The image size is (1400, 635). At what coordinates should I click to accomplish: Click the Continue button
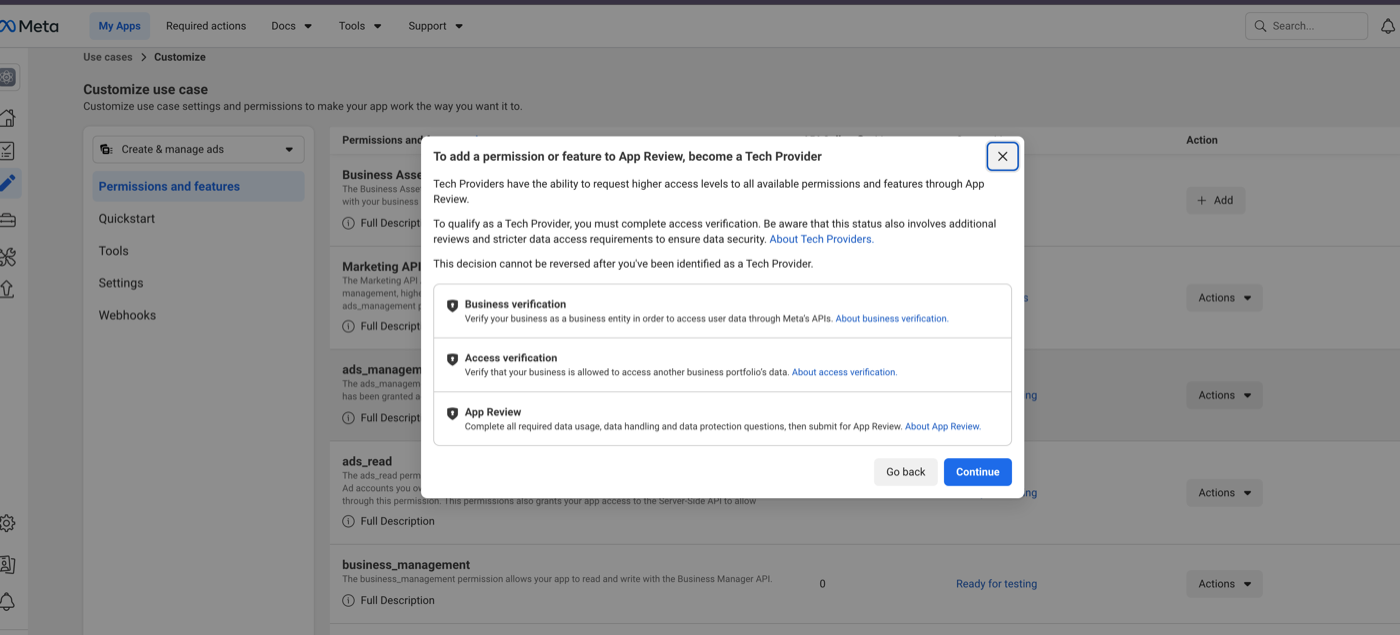(977, 472)
